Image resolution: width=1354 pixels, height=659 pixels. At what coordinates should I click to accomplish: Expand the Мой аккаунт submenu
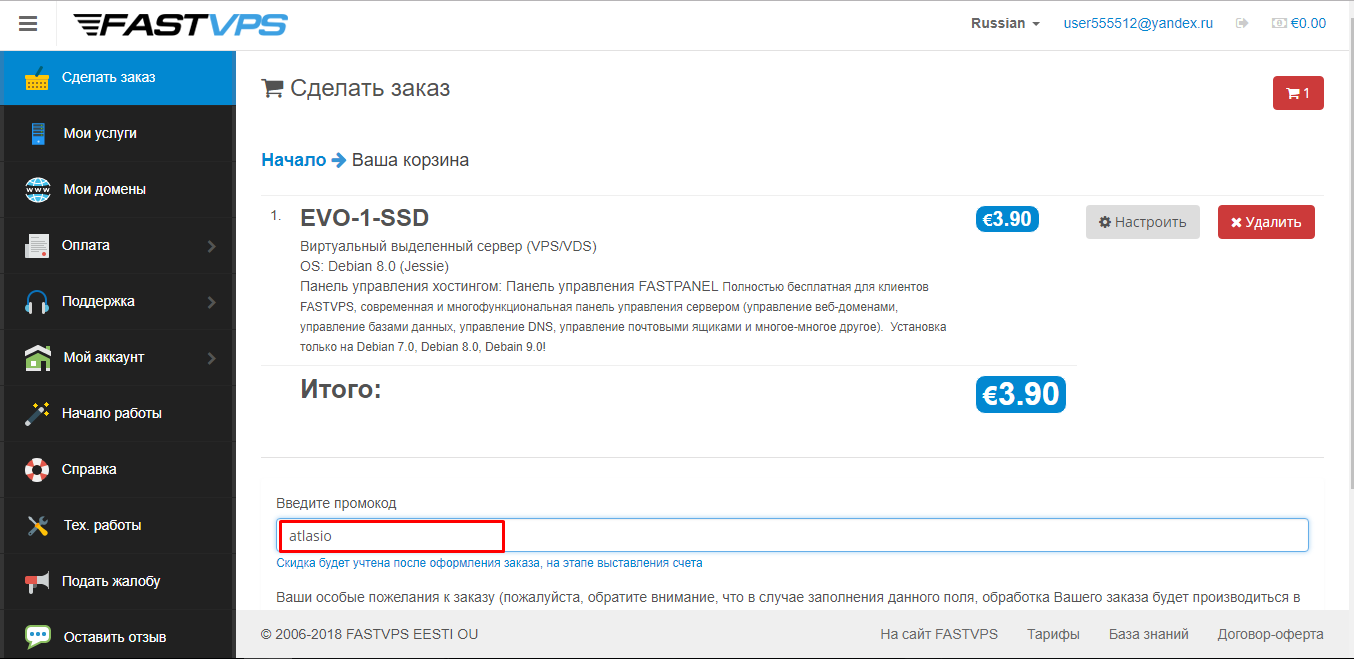tap(212, 358)
